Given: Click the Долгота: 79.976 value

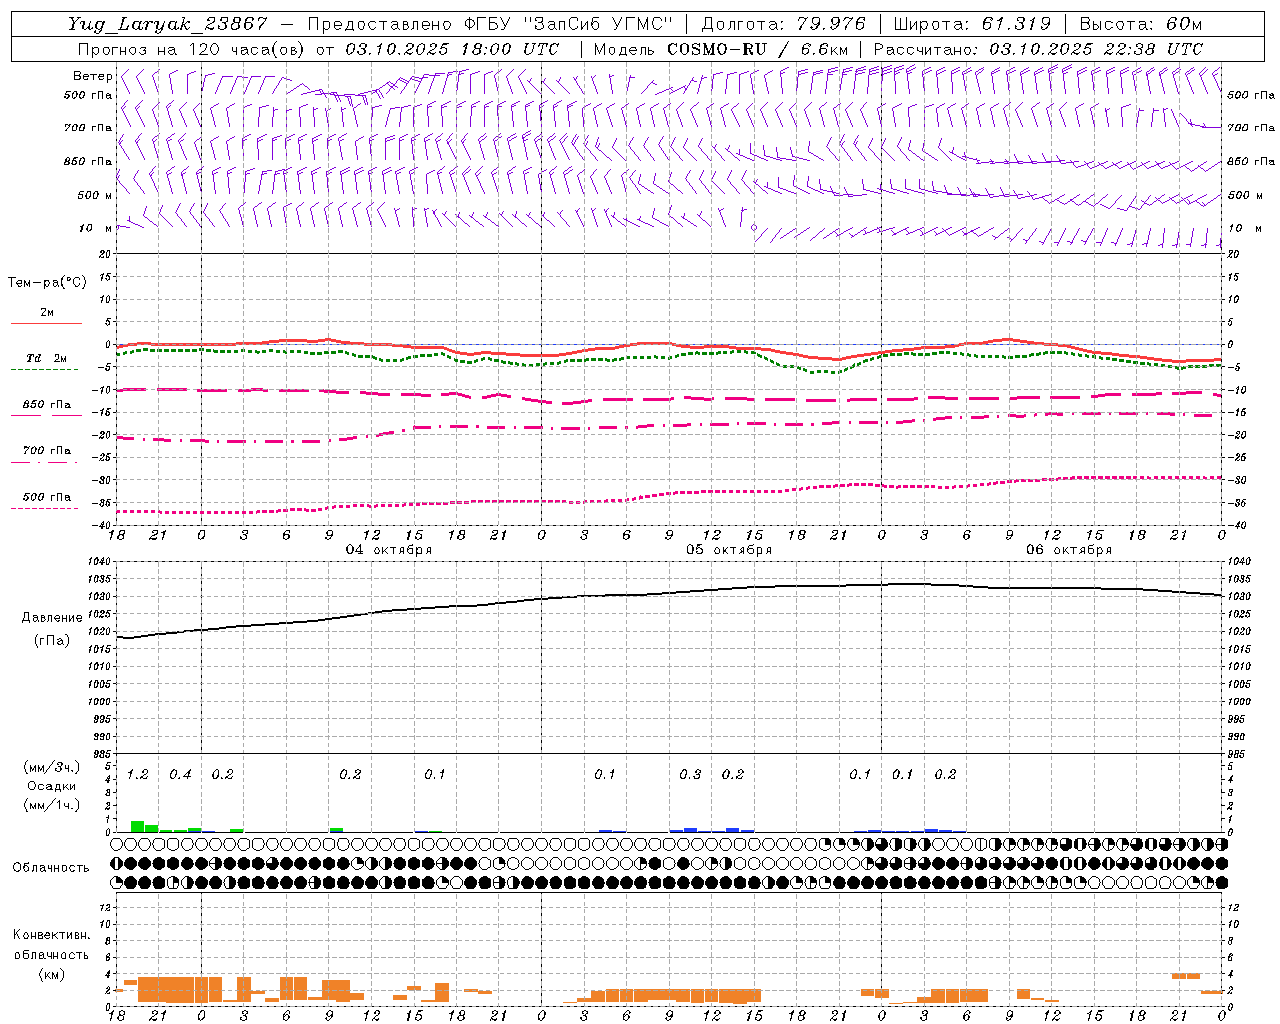Looking at the screenshot, I should 783,24.
